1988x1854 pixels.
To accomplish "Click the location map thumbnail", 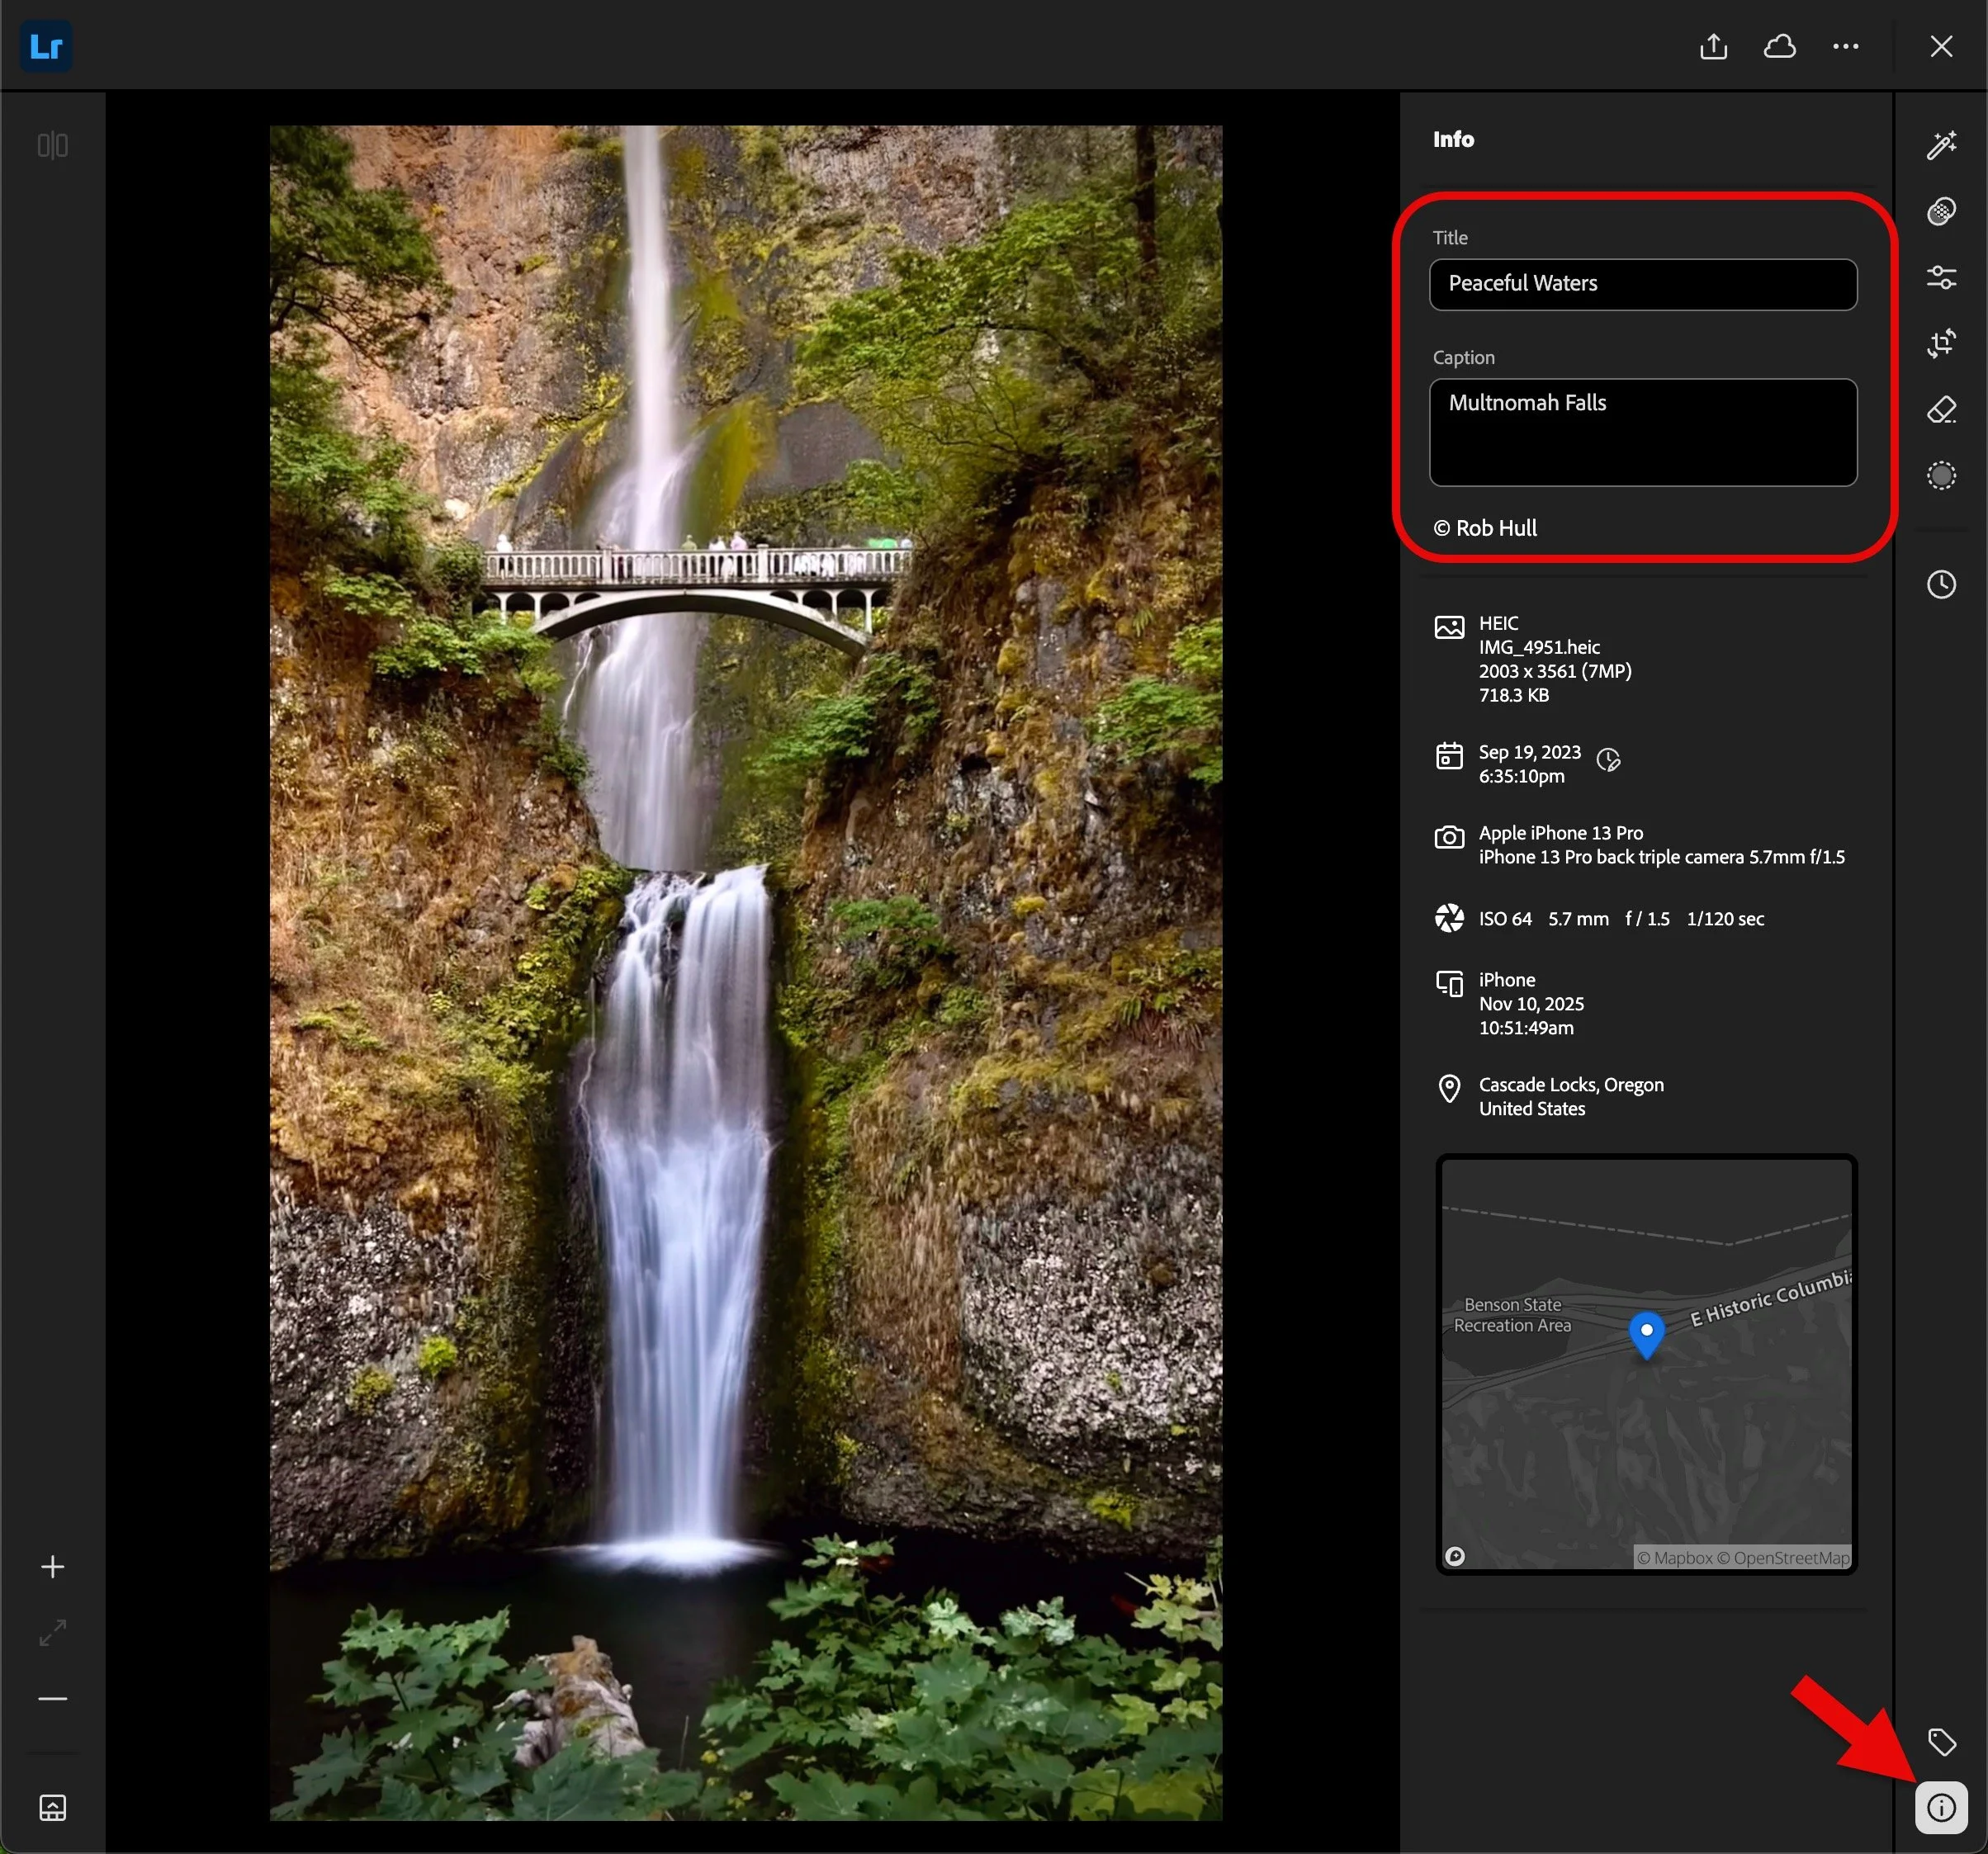I will click(x=1645, y=1364).
